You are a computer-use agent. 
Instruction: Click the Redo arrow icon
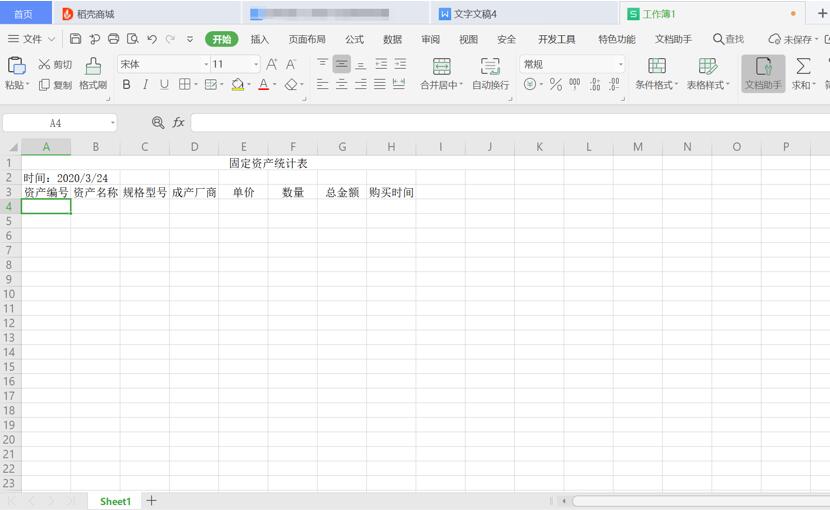pyautogui.click(x=170, y=39)
